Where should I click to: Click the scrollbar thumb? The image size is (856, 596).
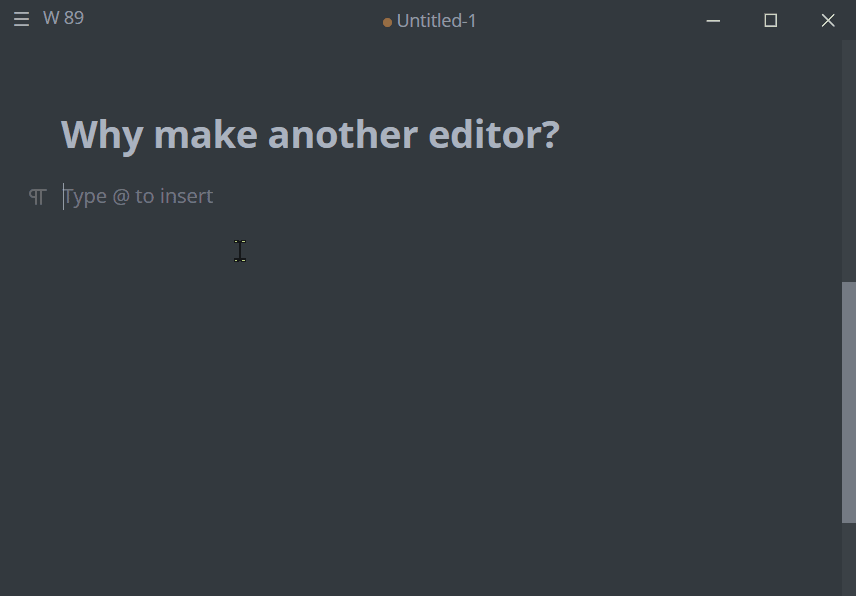point(848,400)
